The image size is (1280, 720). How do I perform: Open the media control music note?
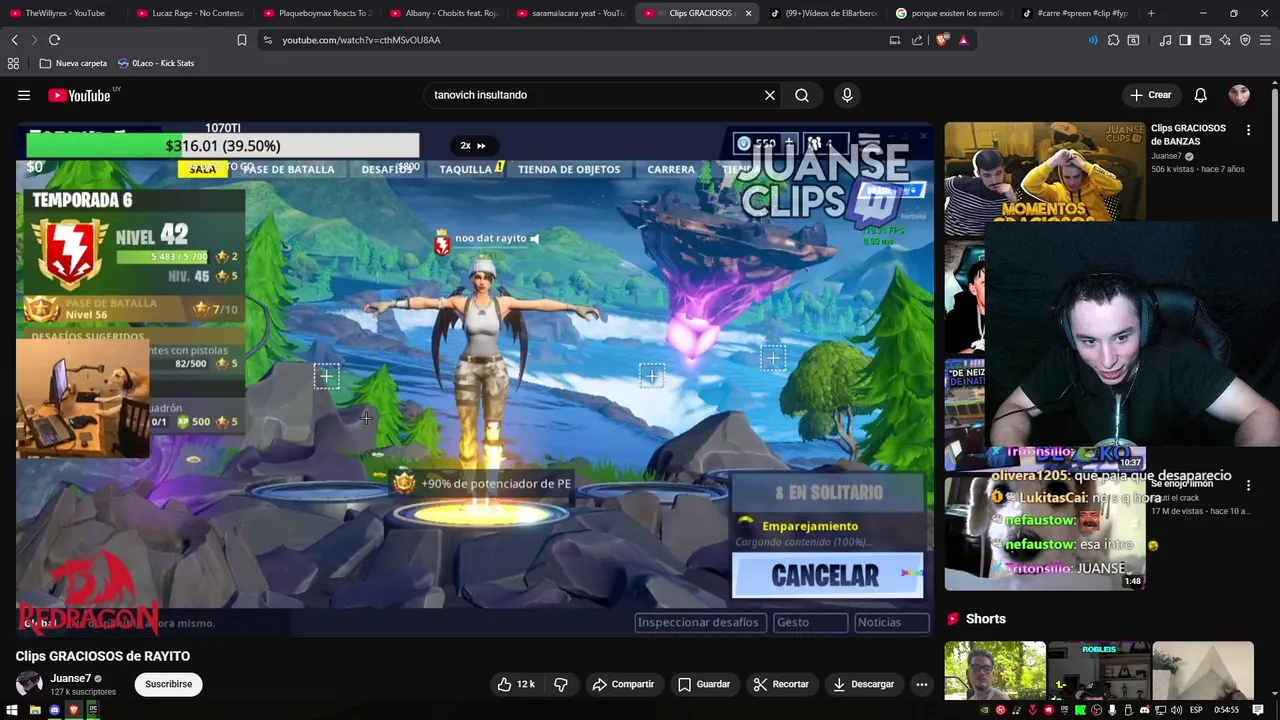click(1165, 40)
